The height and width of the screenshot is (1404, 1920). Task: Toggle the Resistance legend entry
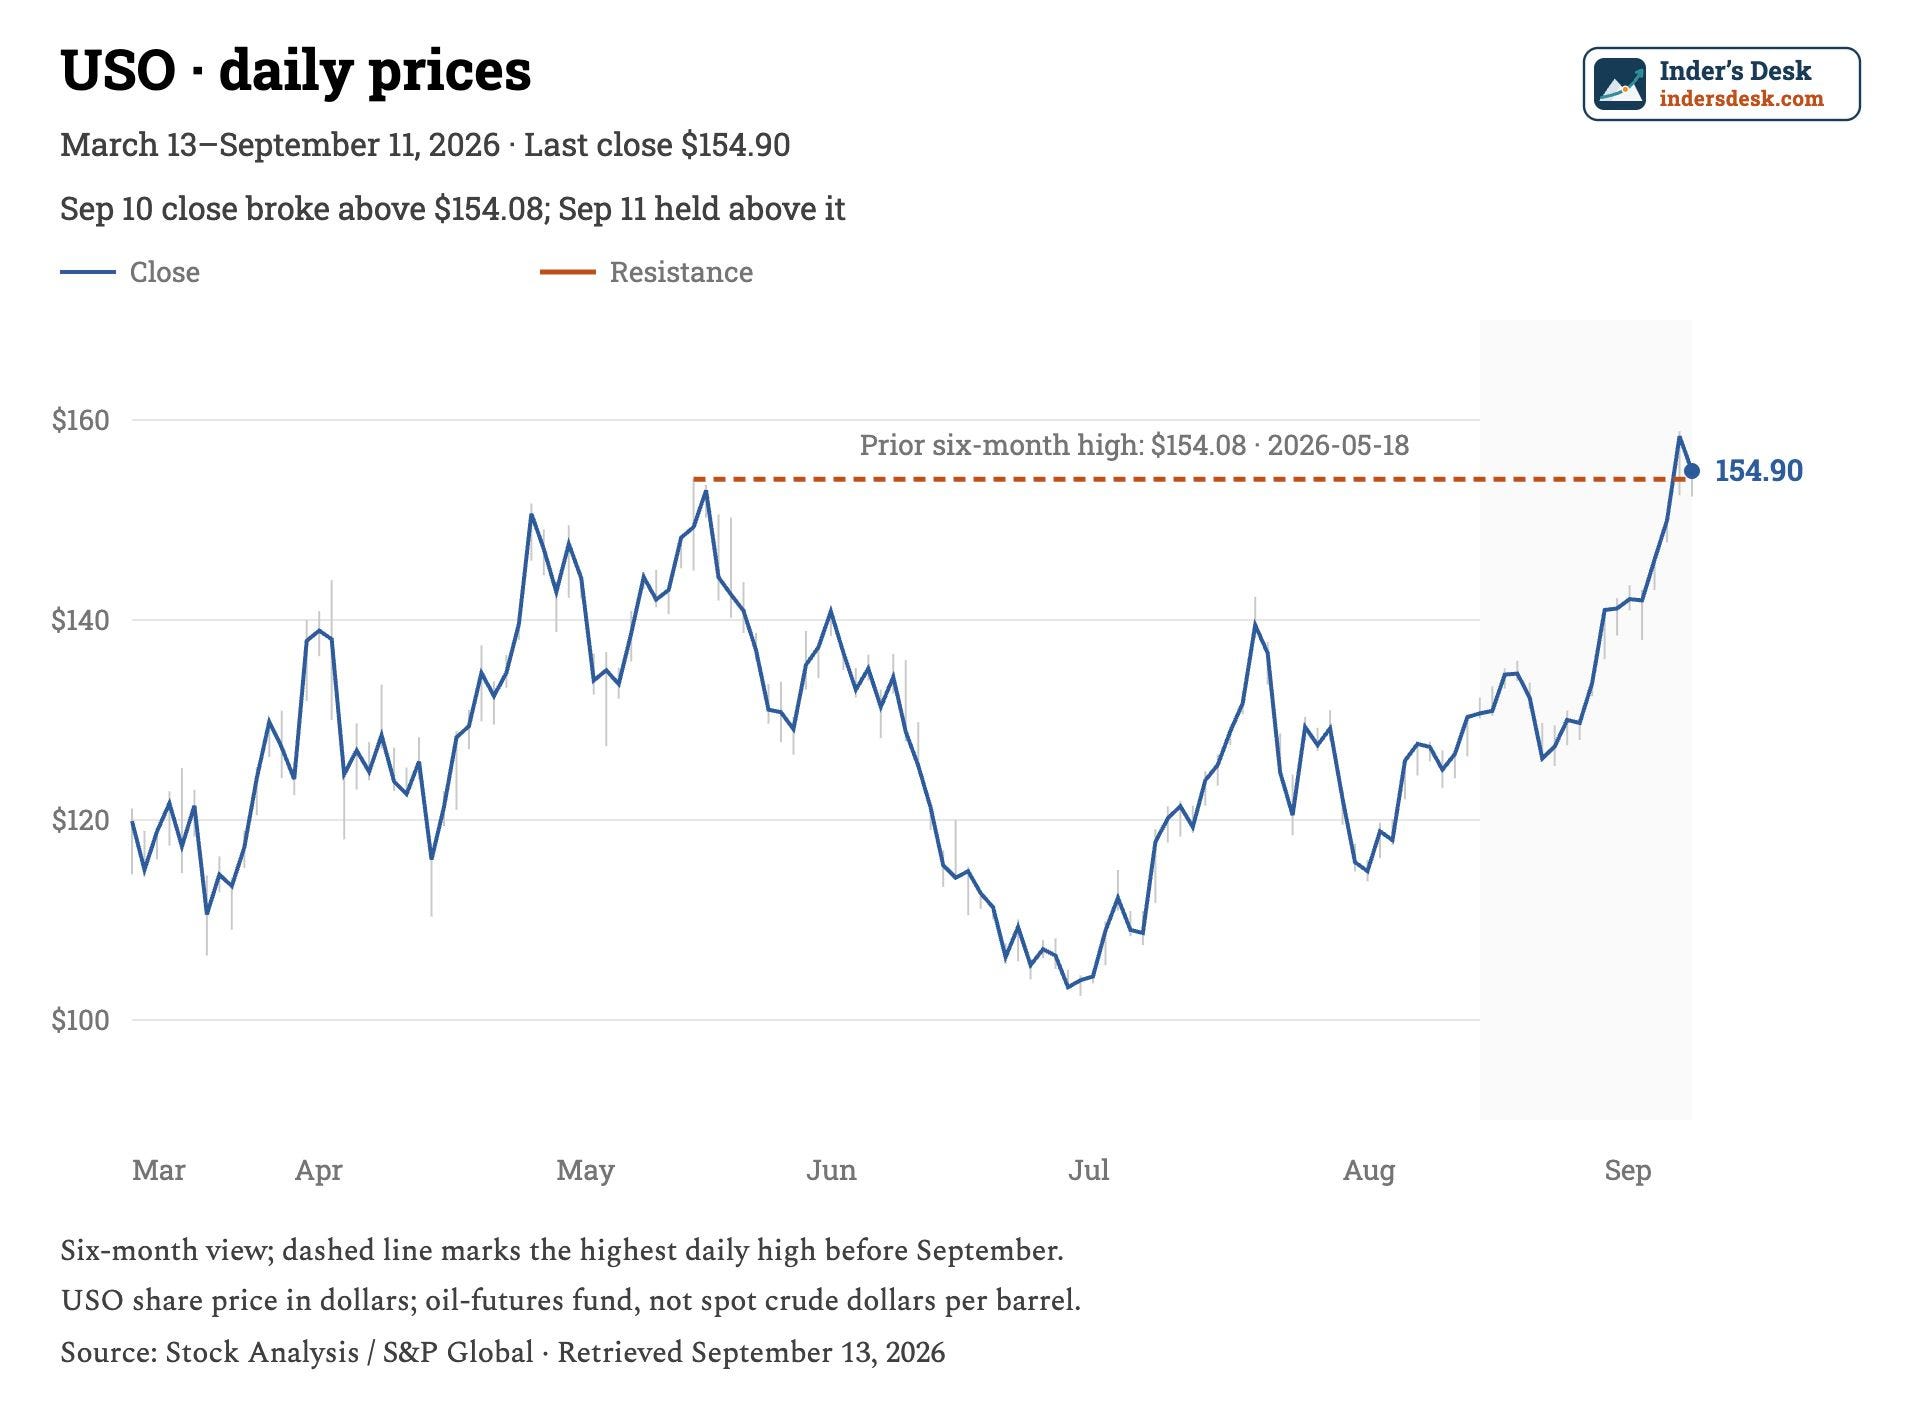click(x=646, y=272)
